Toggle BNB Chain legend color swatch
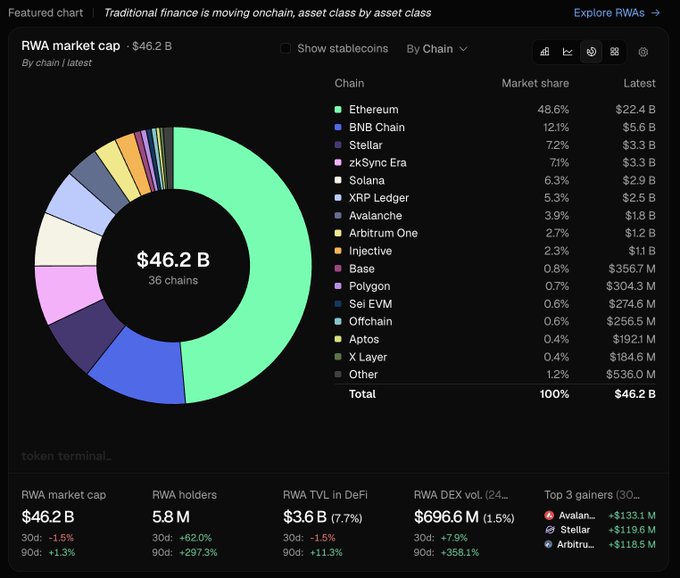Image resolution: width=680 pixels, height=578 pixels. (338, 127)
